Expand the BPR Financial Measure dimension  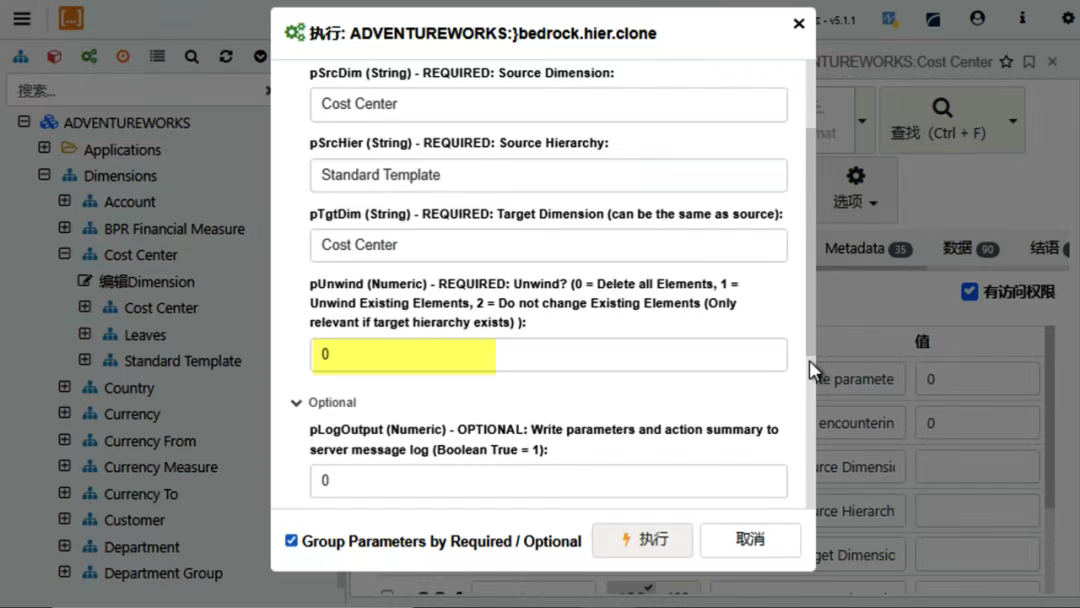click(64, 227)
